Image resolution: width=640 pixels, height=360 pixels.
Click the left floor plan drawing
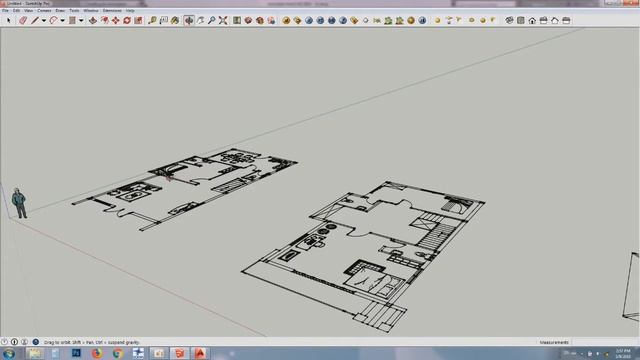[184, 189]
